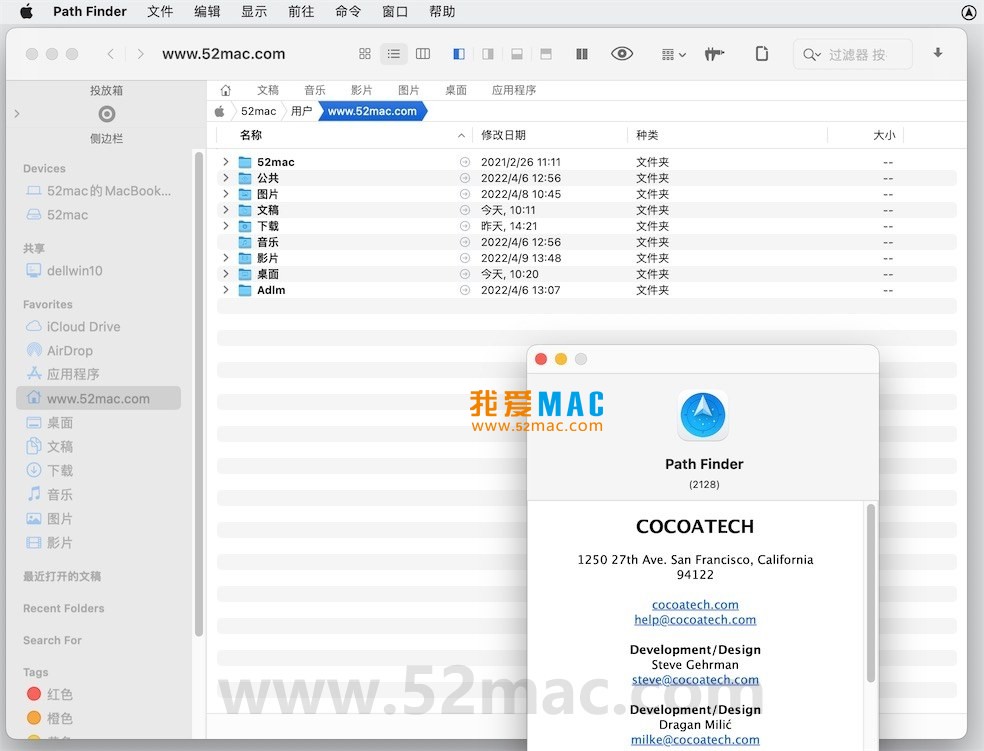The height and width of the screenshot is (751, 984).
Task: Select the orange 橙色 tag
Action: pyautogui.click(x=50, y=718)
